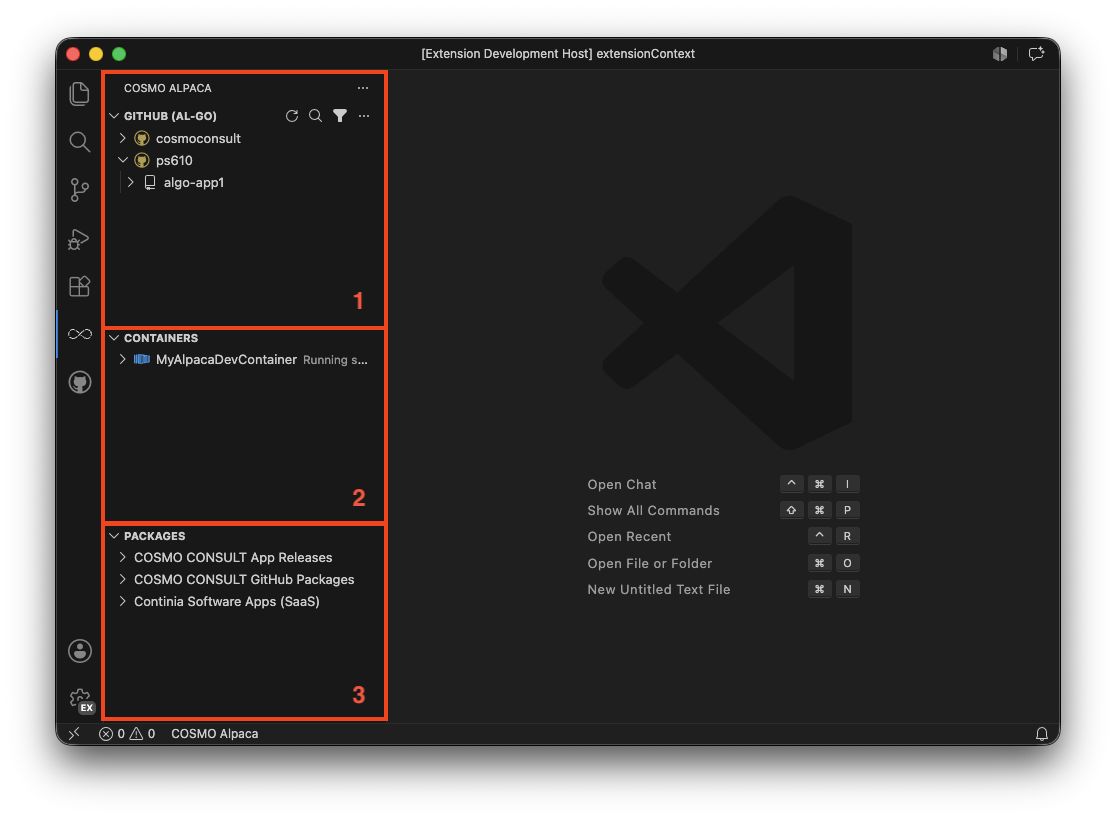Open the GitHub view in activity bar

click(x=79, y=382)
